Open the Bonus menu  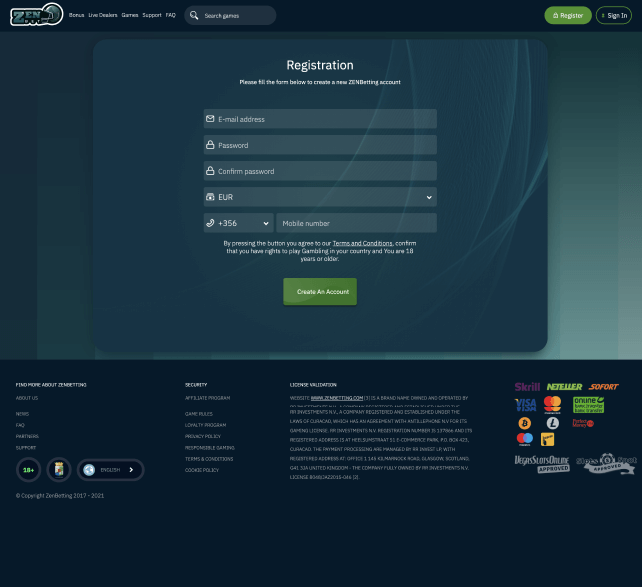tap(77, 15)
